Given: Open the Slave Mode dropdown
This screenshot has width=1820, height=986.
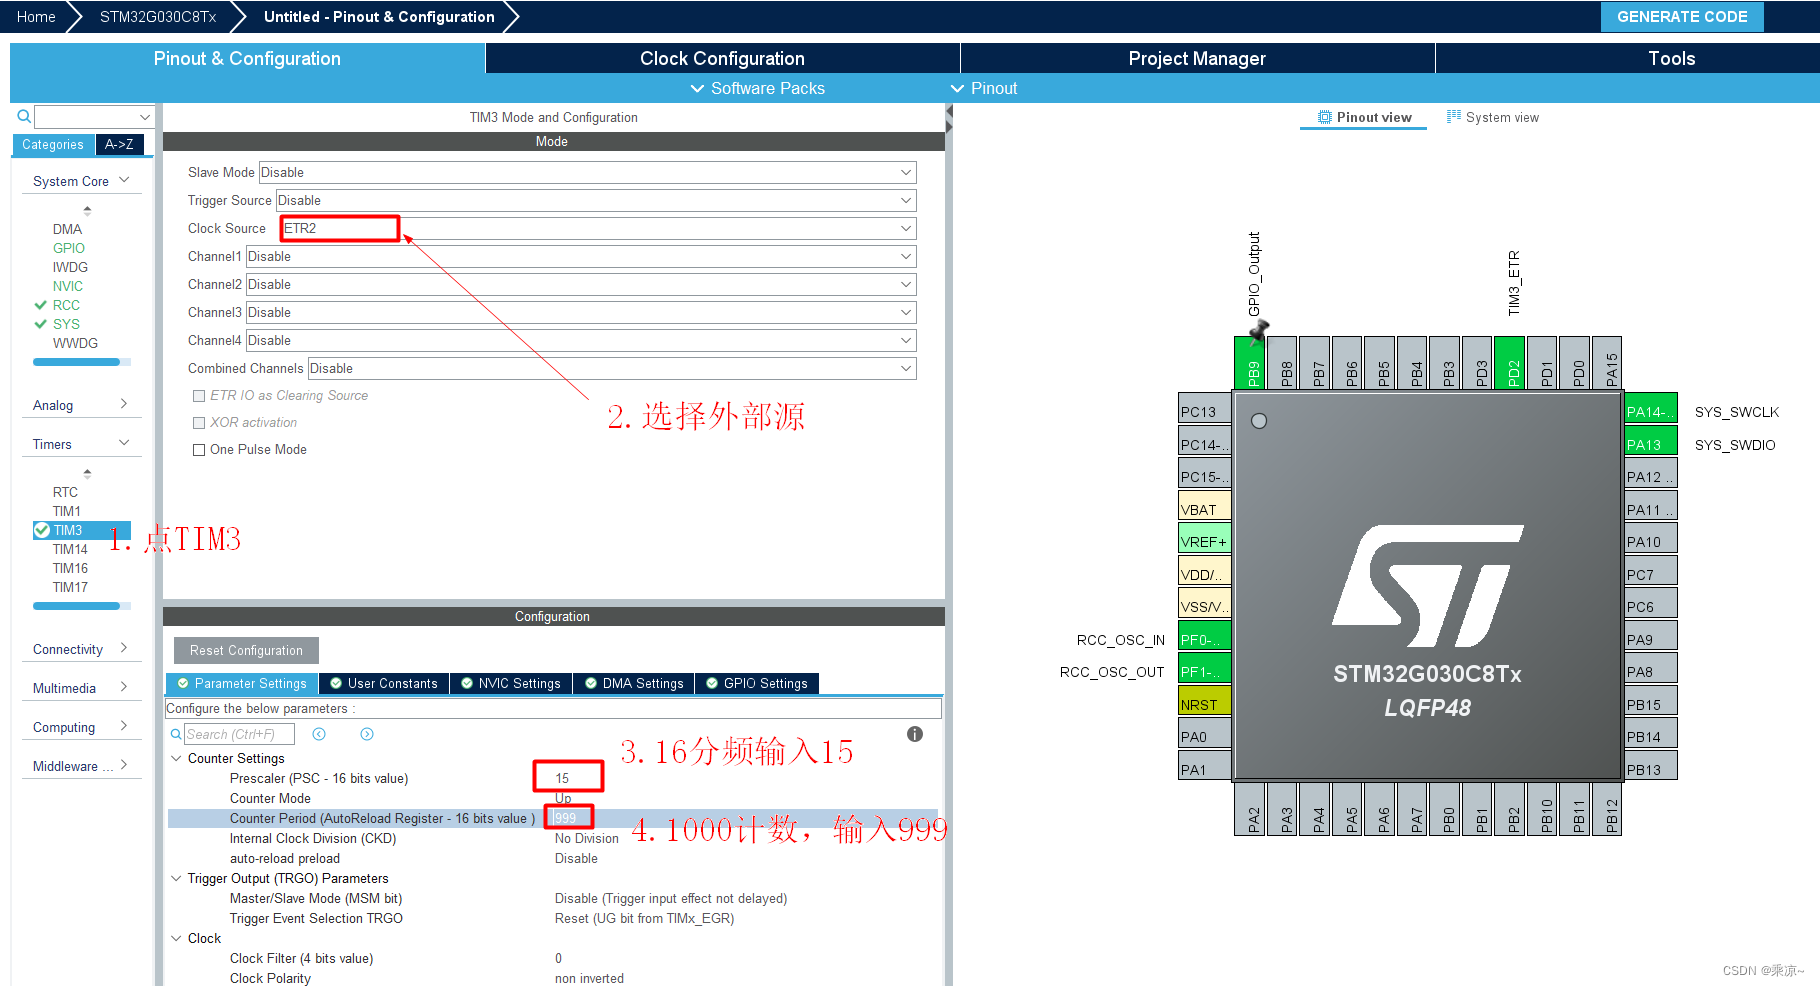Looking at the screenshot, I should 587,172.
